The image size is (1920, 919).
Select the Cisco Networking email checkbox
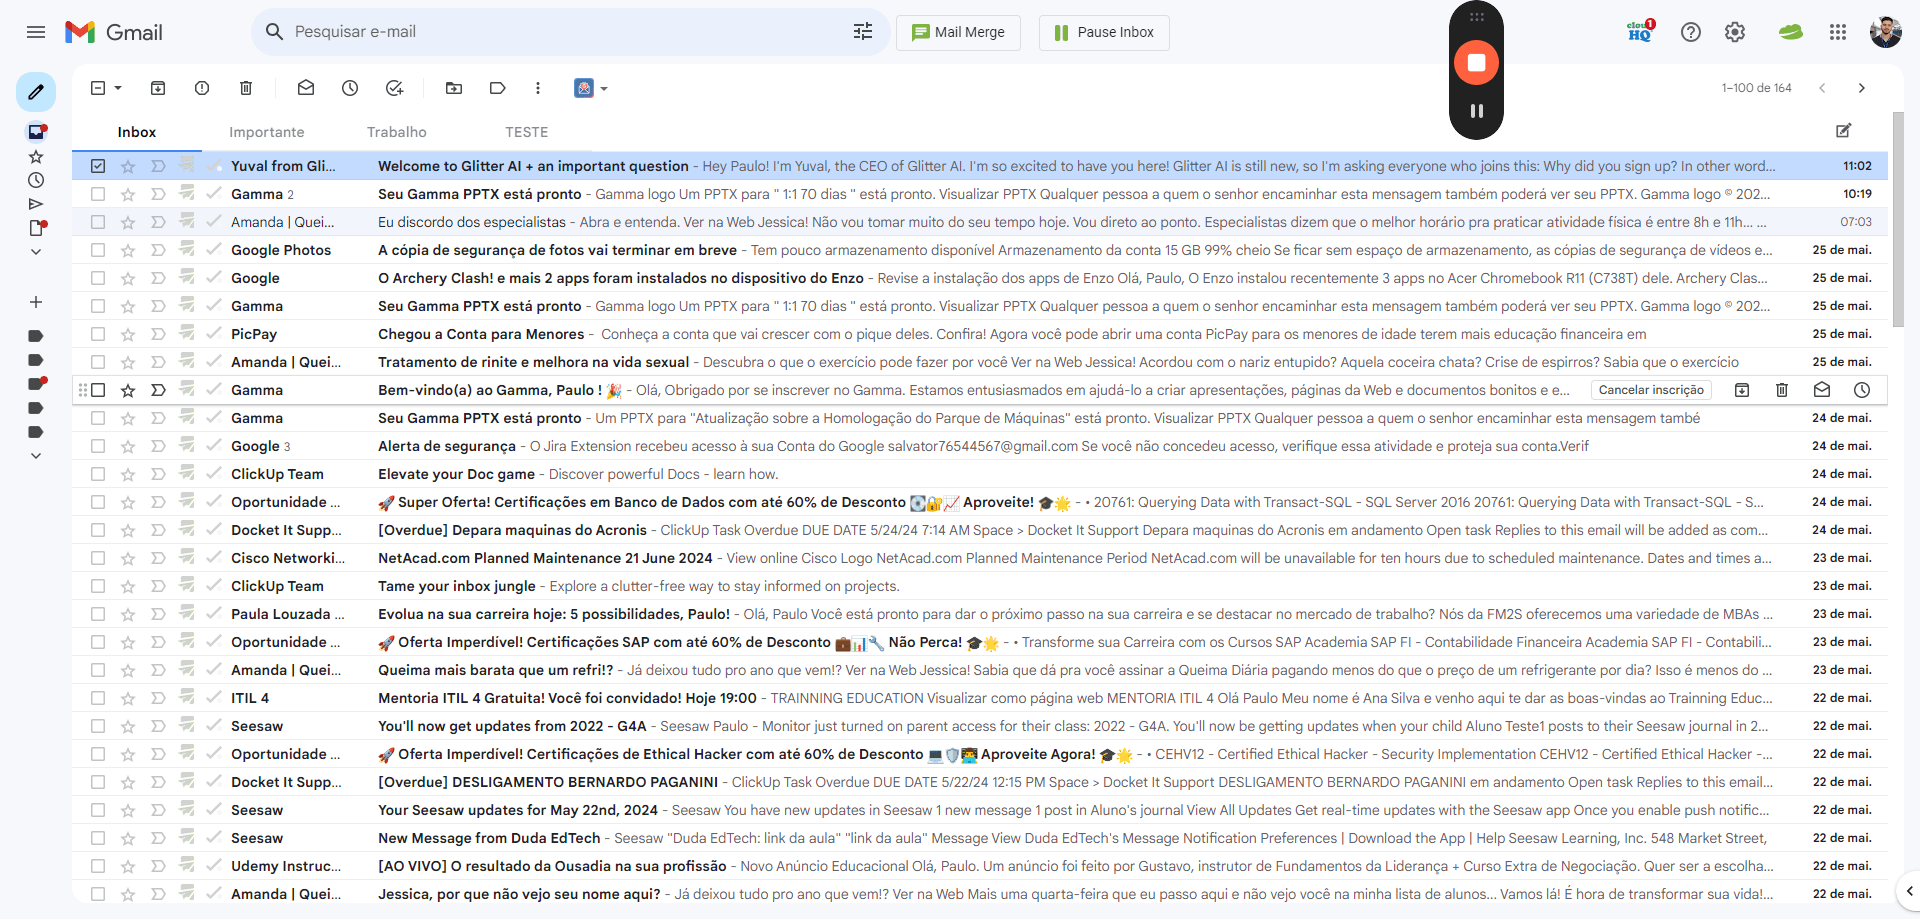coord(98,558)
